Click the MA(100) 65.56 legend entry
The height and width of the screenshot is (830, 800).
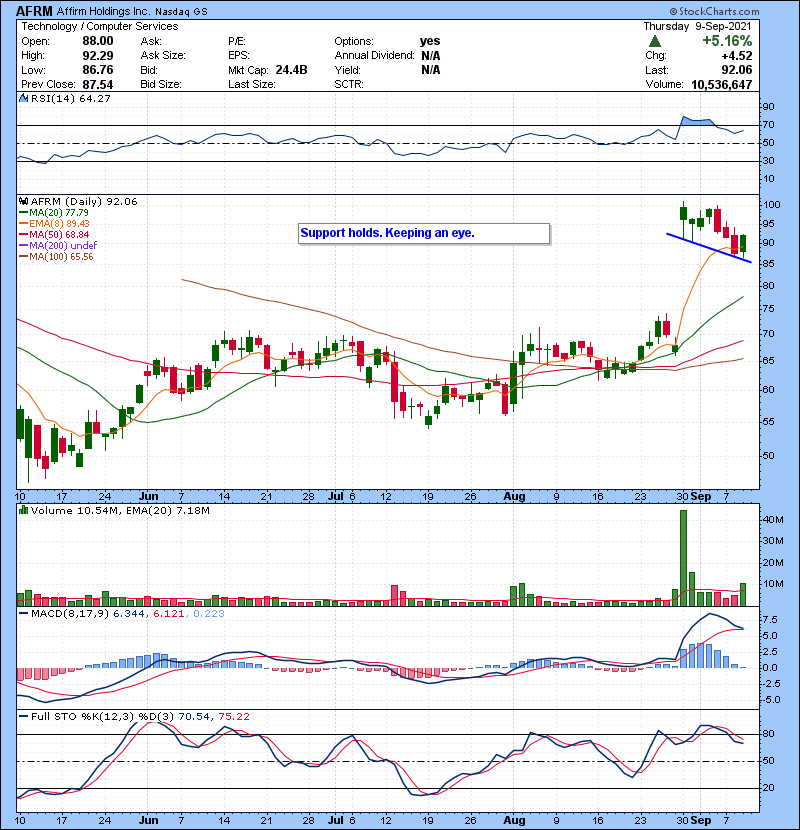pyautogui.click(x=57, y=257)
